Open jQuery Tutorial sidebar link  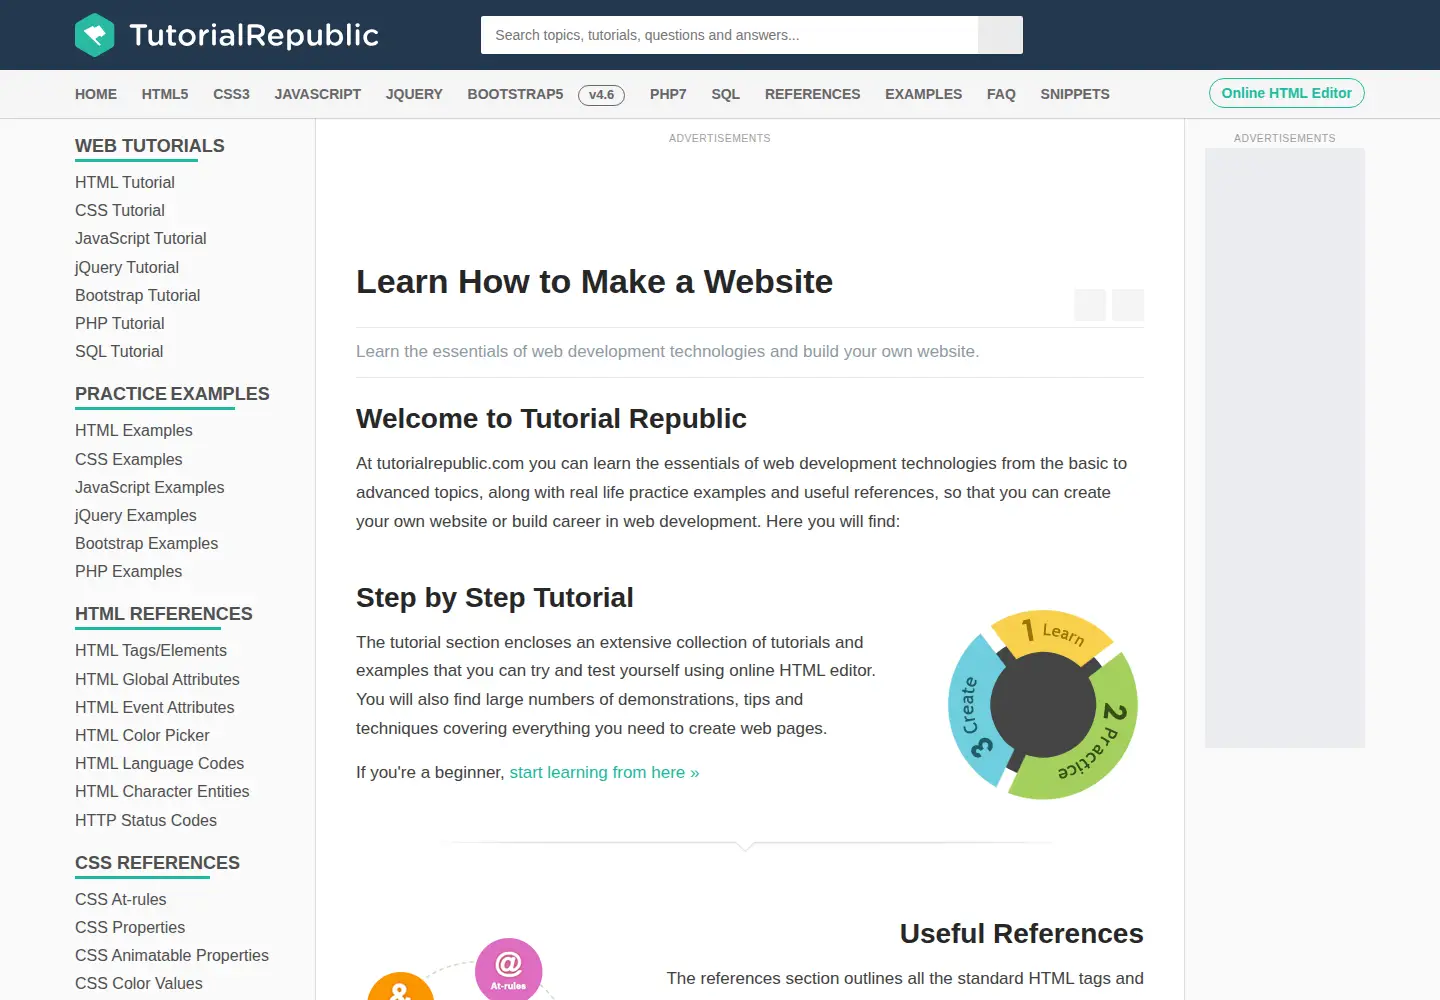[127, 267]
